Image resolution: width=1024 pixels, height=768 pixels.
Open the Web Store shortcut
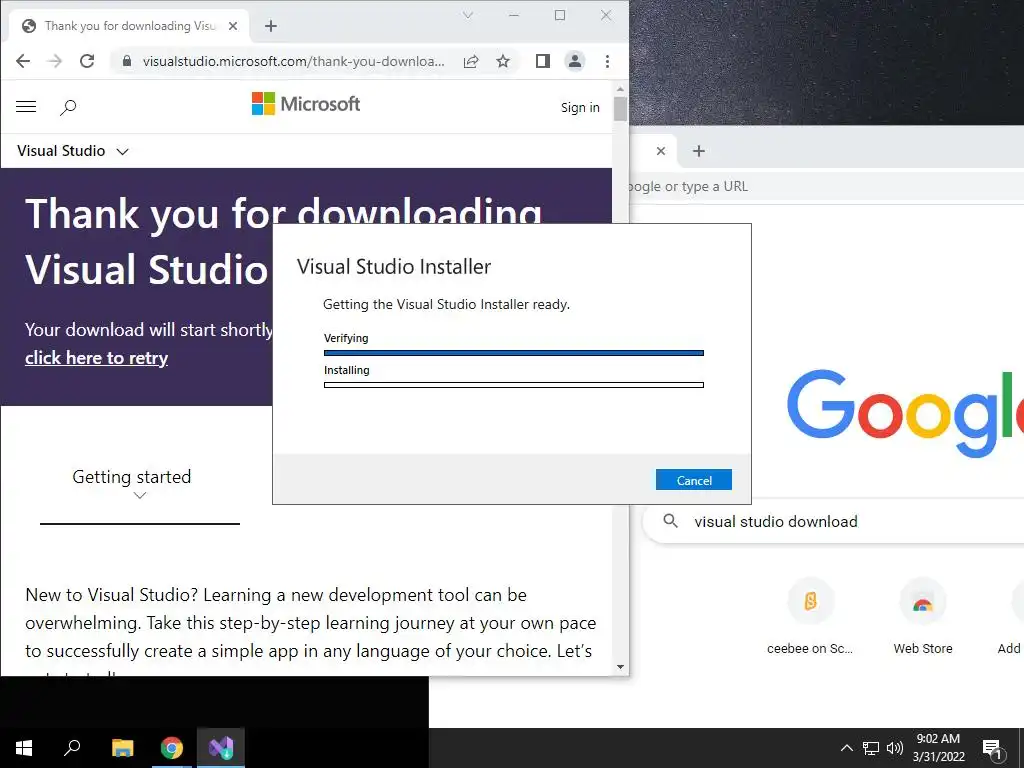pyautogui.click(x=923, y=616)
